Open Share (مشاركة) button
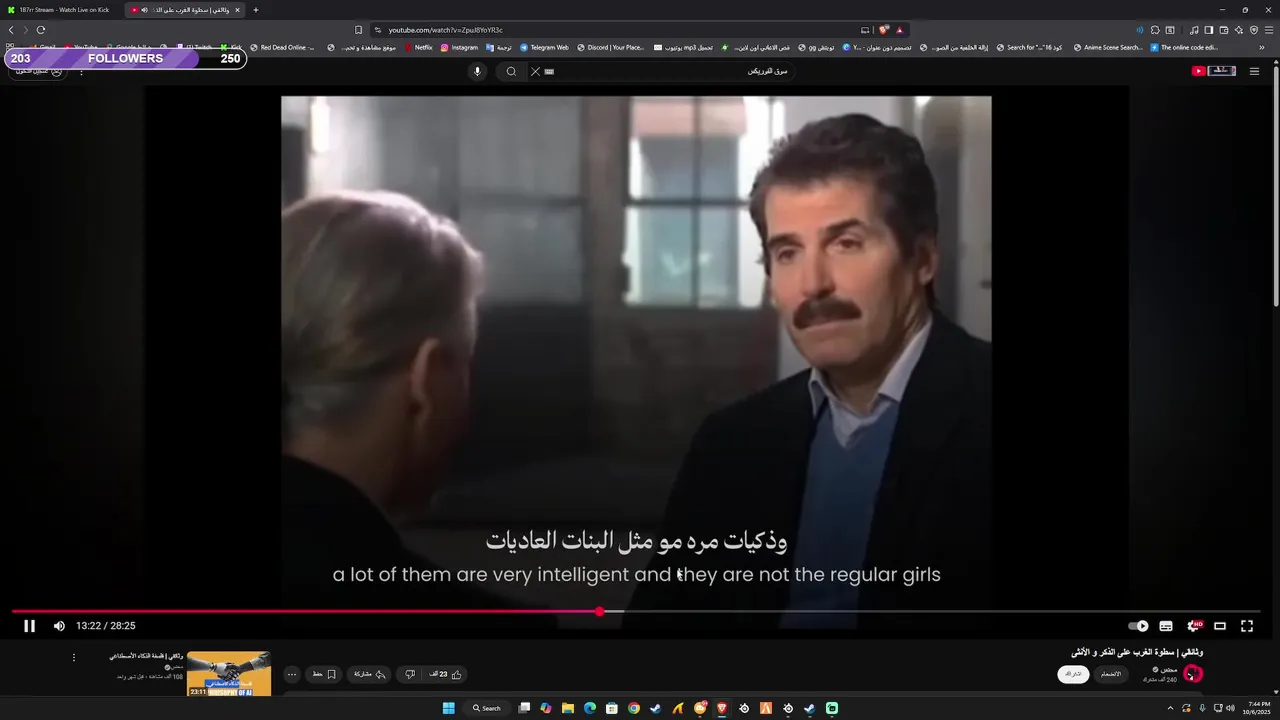The width and height of the screenshot is (1280, 720). (x=369, y=674)
